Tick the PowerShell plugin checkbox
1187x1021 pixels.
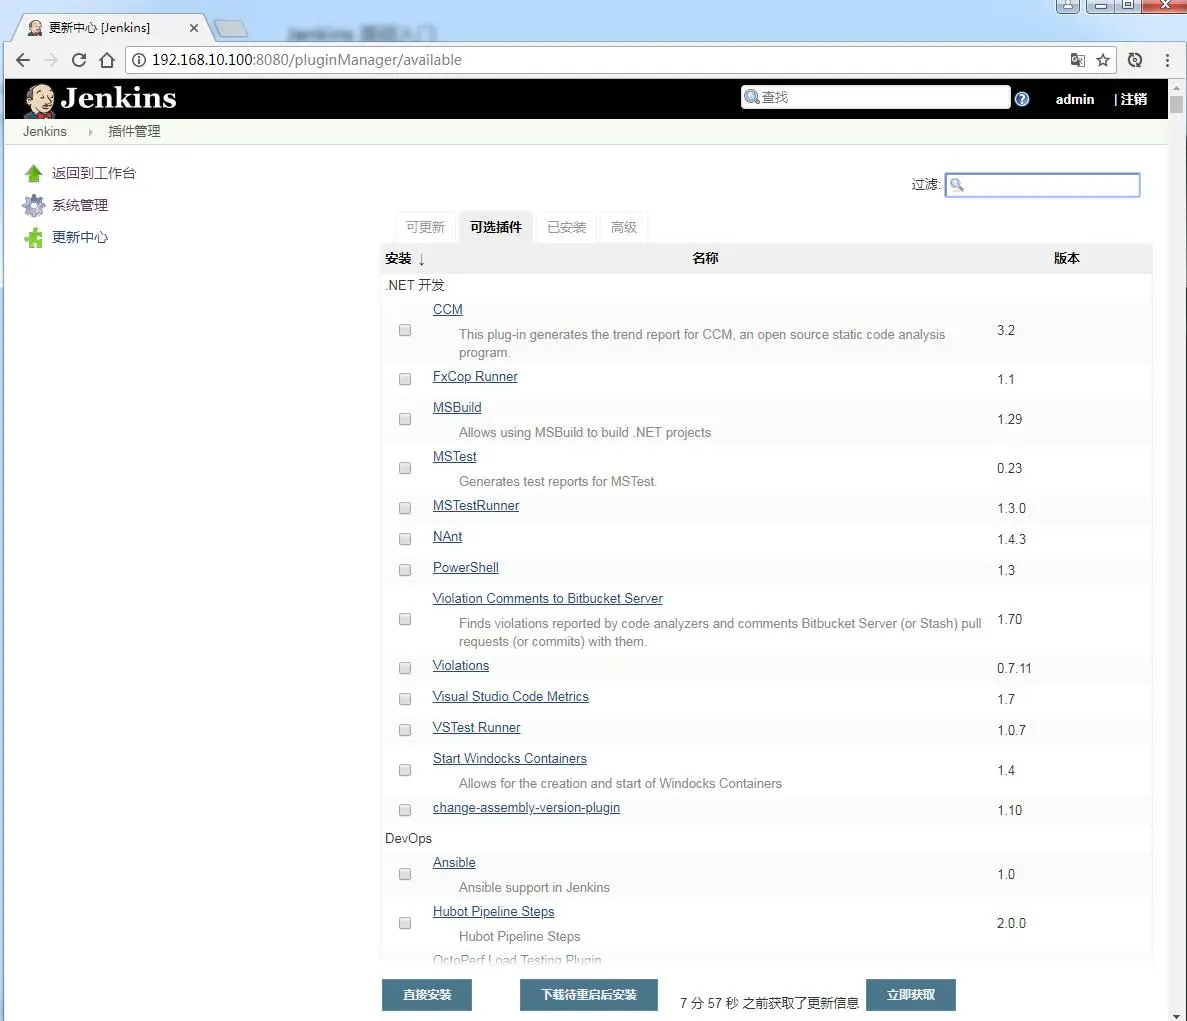[x=405, y=570]
